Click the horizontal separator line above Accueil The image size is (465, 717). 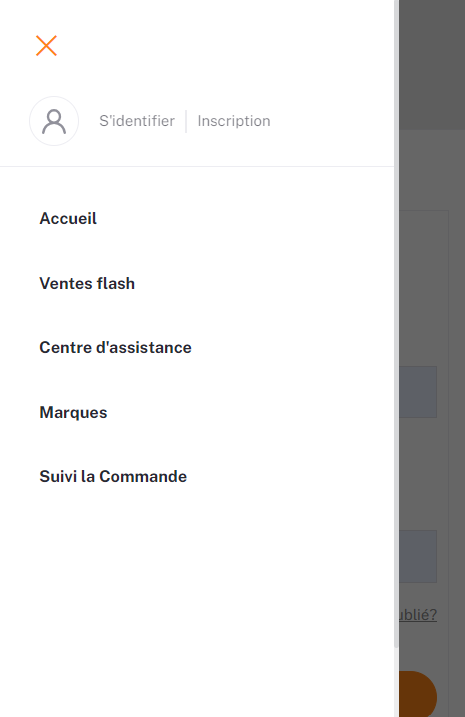(x=197, y=166)
